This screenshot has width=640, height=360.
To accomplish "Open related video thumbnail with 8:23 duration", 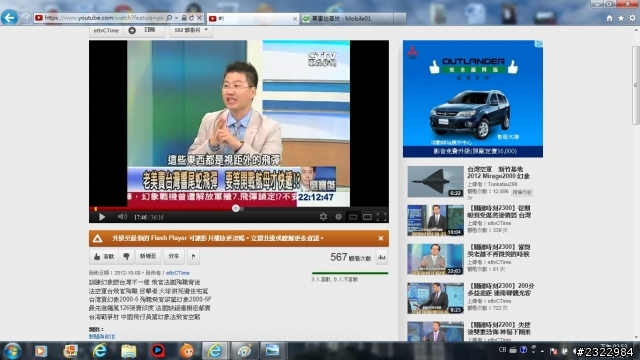I will 435,298.
